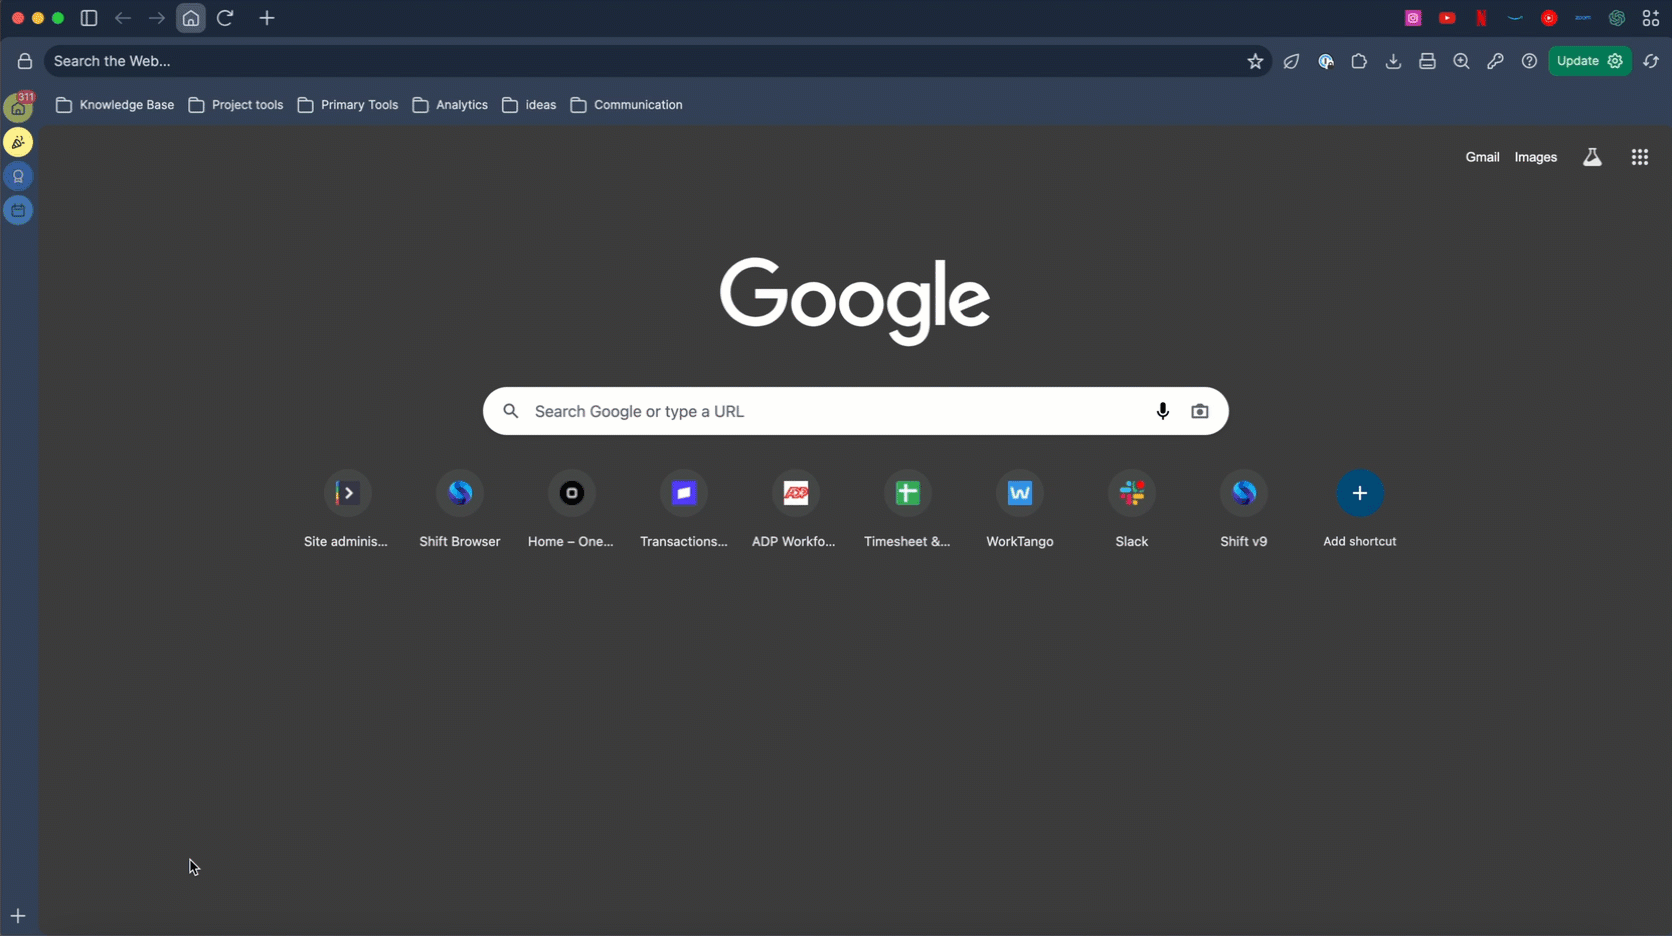The width and height of the screenshot is (1672, 936).
Task: Open the Google apps grid menu
Action: coord(1639,157)
